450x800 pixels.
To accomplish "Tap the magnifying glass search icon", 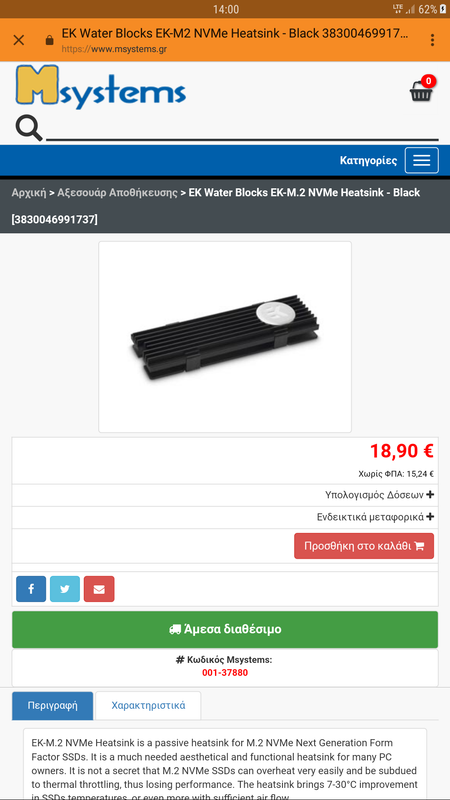I will 29,128.
